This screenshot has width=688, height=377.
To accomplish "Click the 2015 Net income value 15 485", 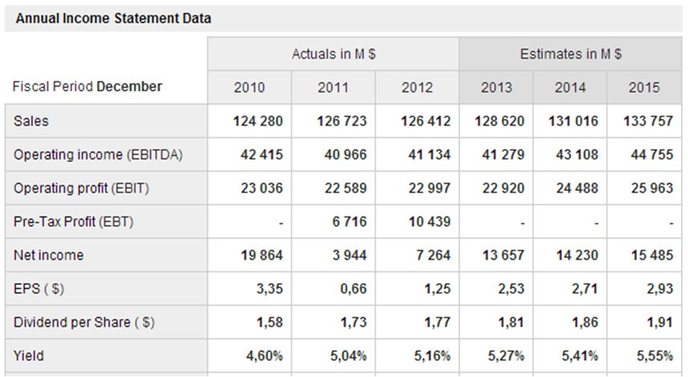I will click(x=652, y=255).
